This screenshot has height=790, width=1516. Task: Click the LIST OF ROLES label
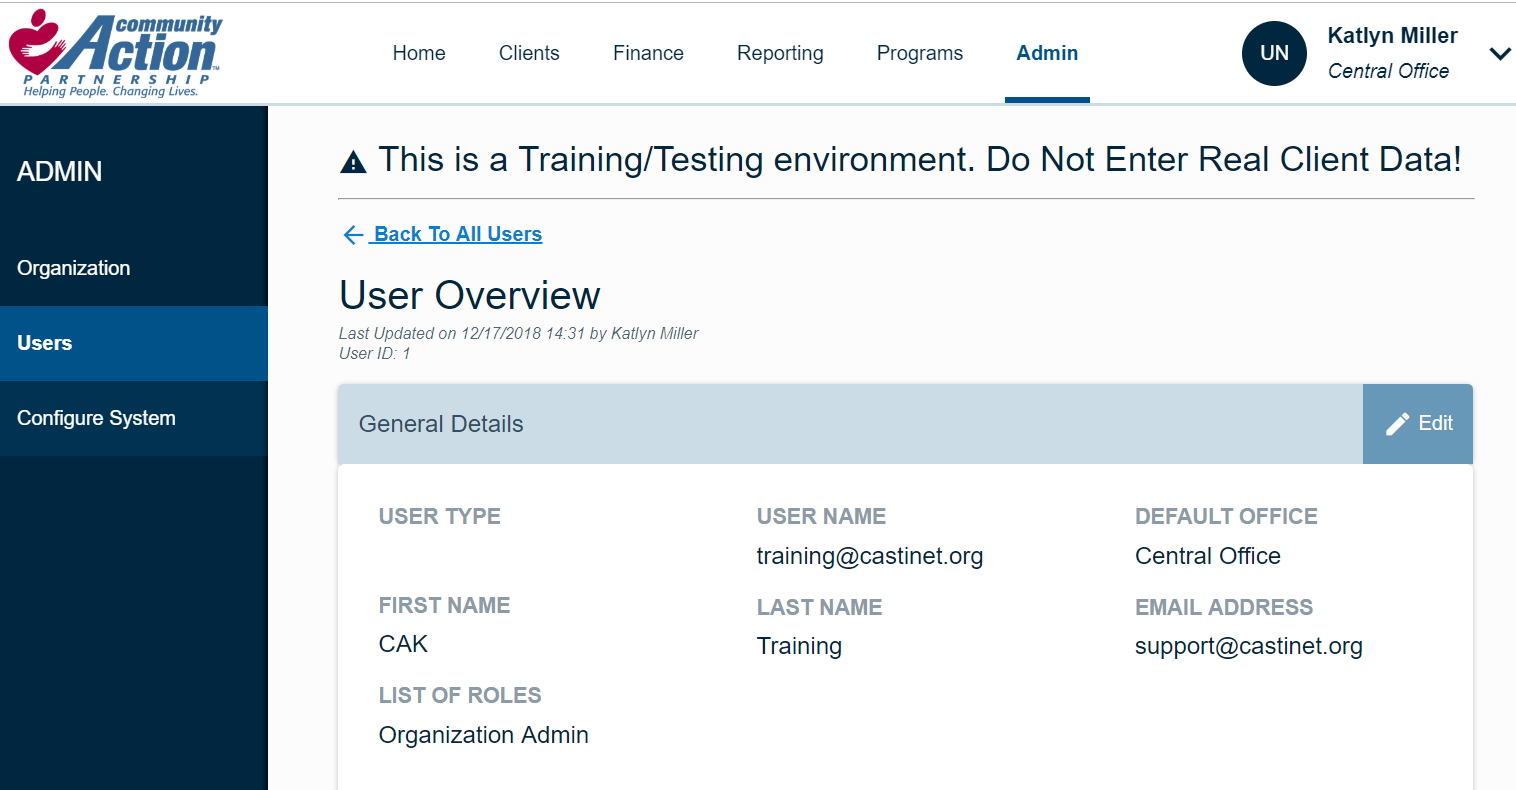coord(459,695)
